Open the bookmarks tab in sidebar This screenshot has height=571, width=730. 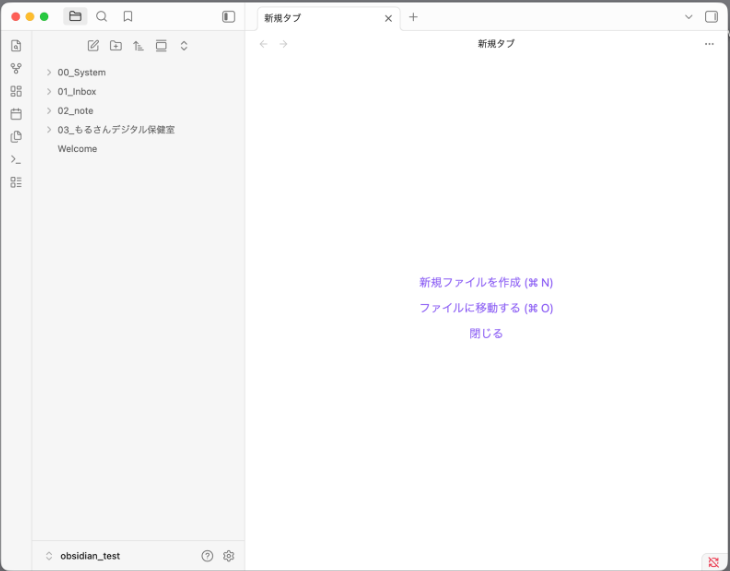tap(128, 17)
